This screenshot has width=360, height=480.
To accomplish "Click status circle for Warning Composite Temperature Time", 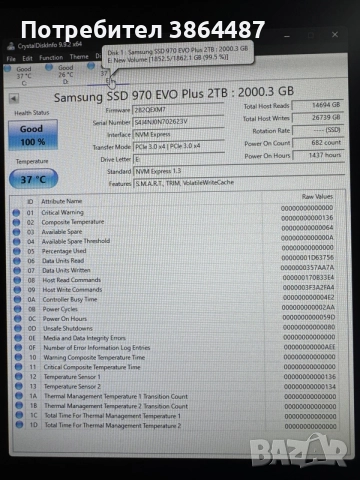I will coord(18,357).
